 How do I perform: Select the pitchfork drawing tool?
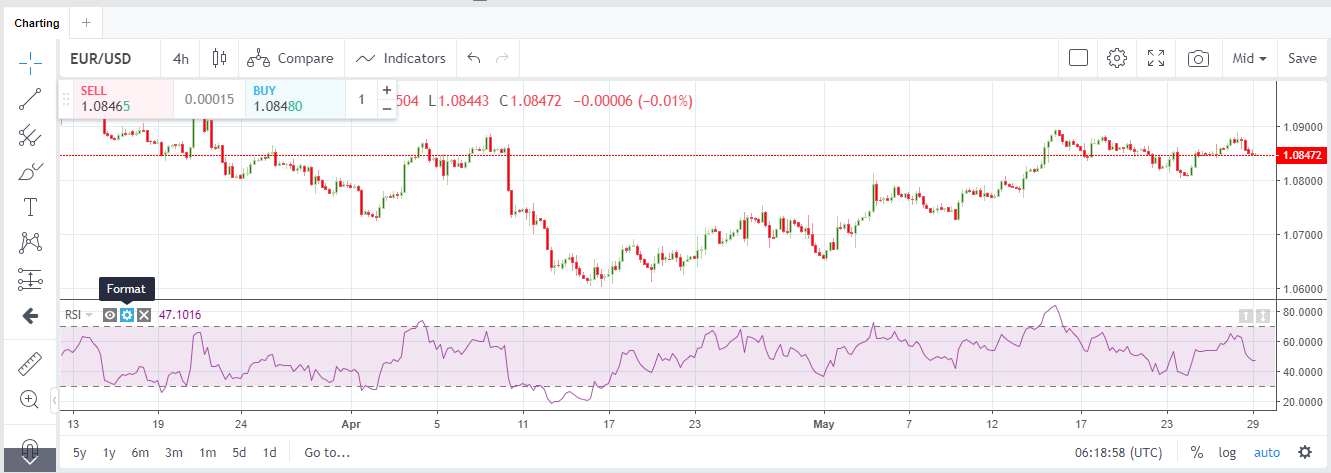(30, 135)
